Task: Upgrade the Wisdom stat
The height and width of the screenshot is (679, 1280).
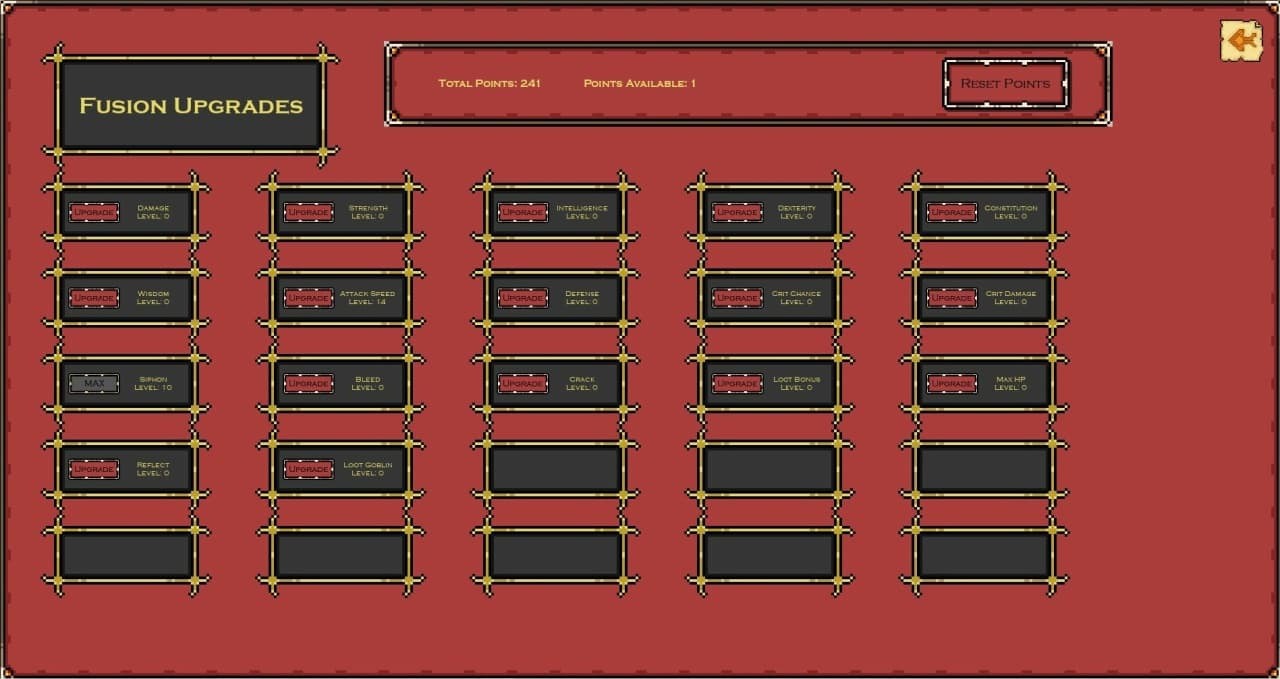Action: click(94, 297)
